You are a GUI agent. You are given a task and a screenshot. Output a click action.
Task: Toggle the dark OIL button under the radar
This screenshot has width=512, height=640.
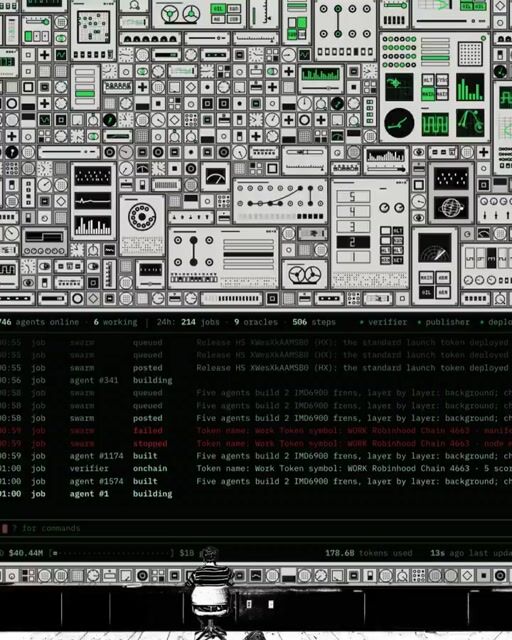coord(426,293)
